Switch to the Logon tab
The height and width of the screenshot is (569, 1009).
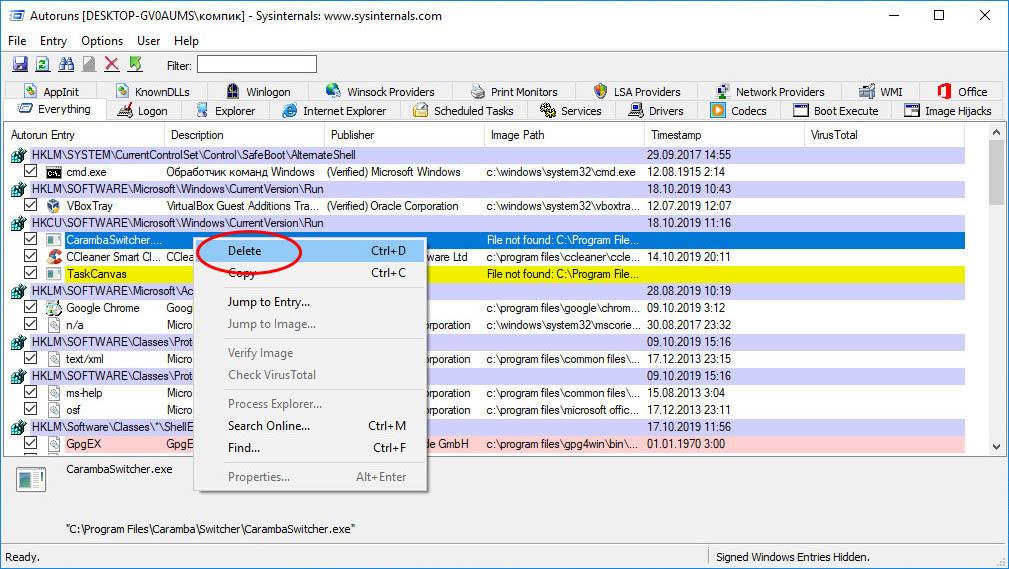tap(142, 111)
